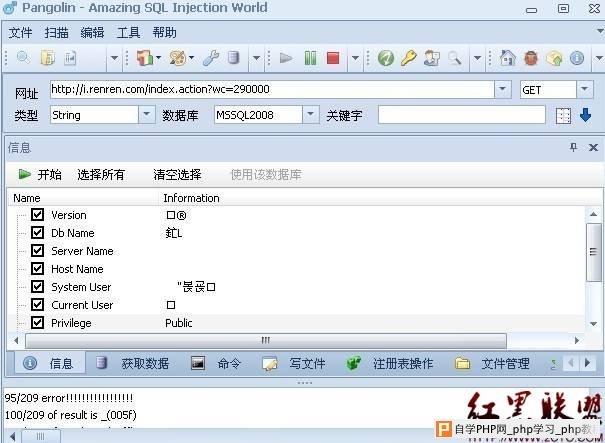Switch to the 获取数据 tab
The width and height of the screenshot is (605, 443).
pos(132,363)
